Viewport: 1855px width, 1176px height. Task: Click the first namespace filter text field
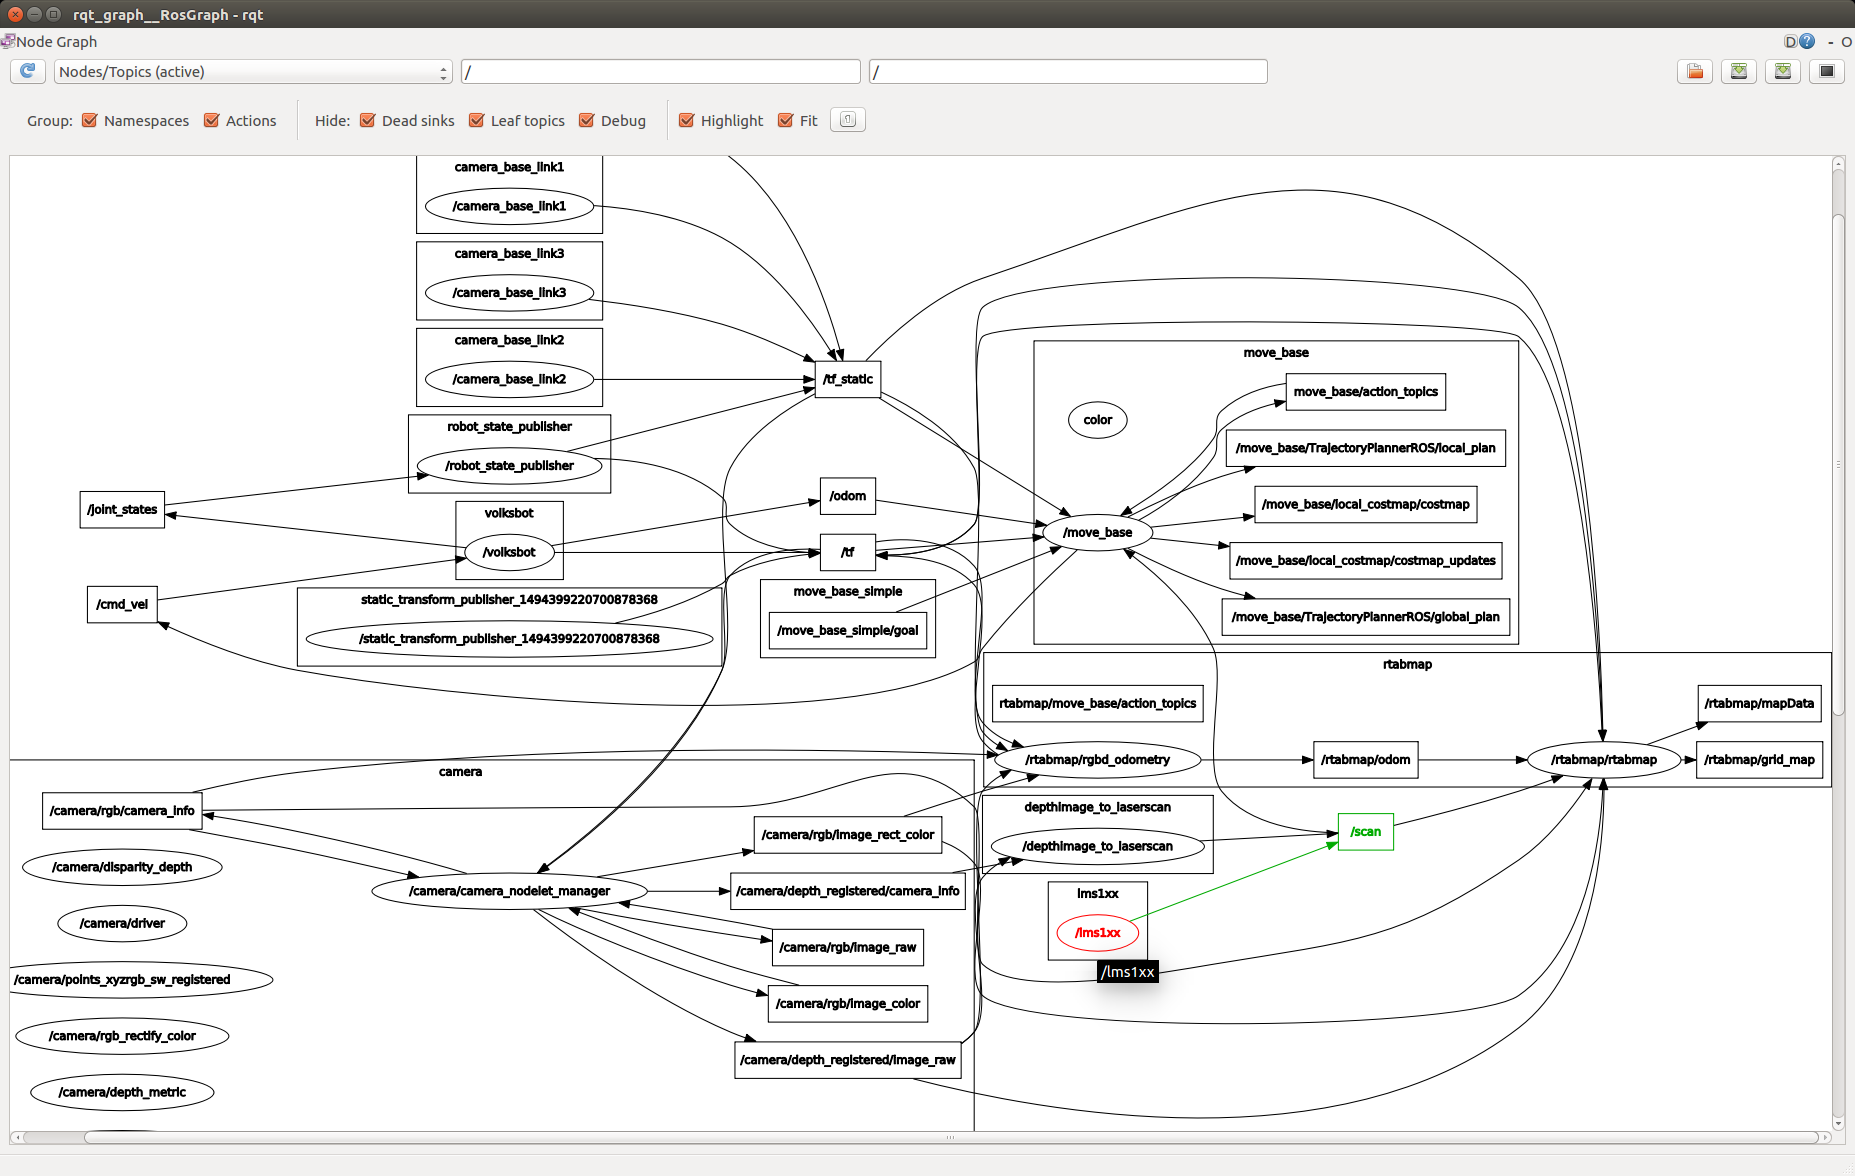(x=660, y=72)
